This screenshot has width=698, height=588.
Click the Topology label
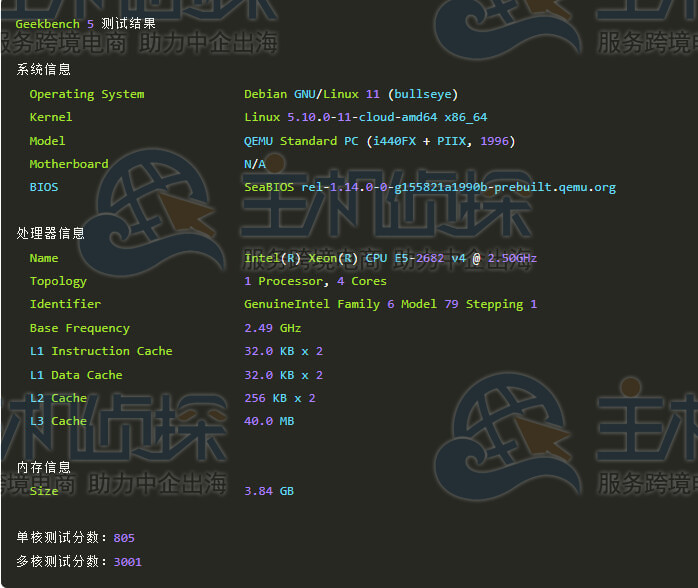(x=58, y=281)
